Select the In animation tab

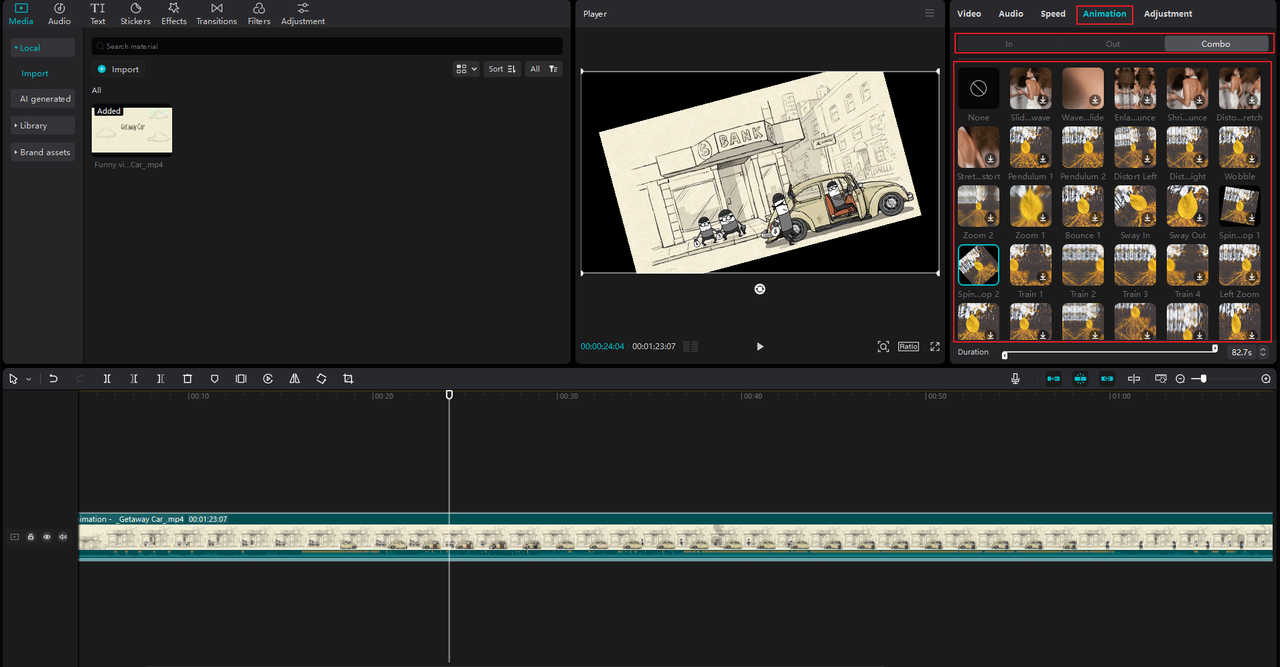1009,44
